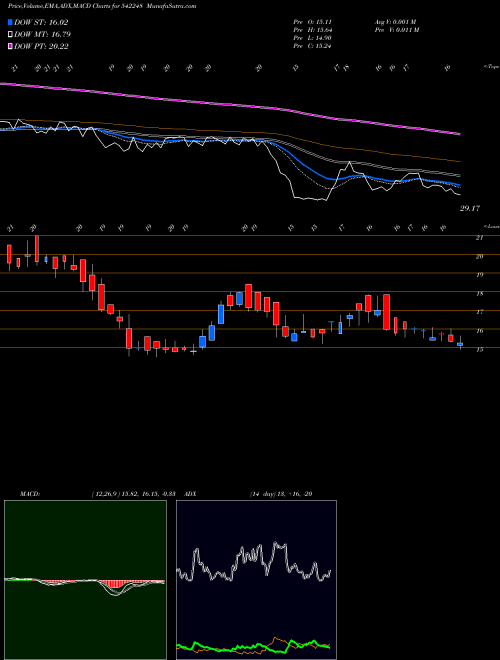Image resolution: width=500 pixels, height=660 pixels.
Task: Click the 'ADX' panel heading
Action: 190,494
